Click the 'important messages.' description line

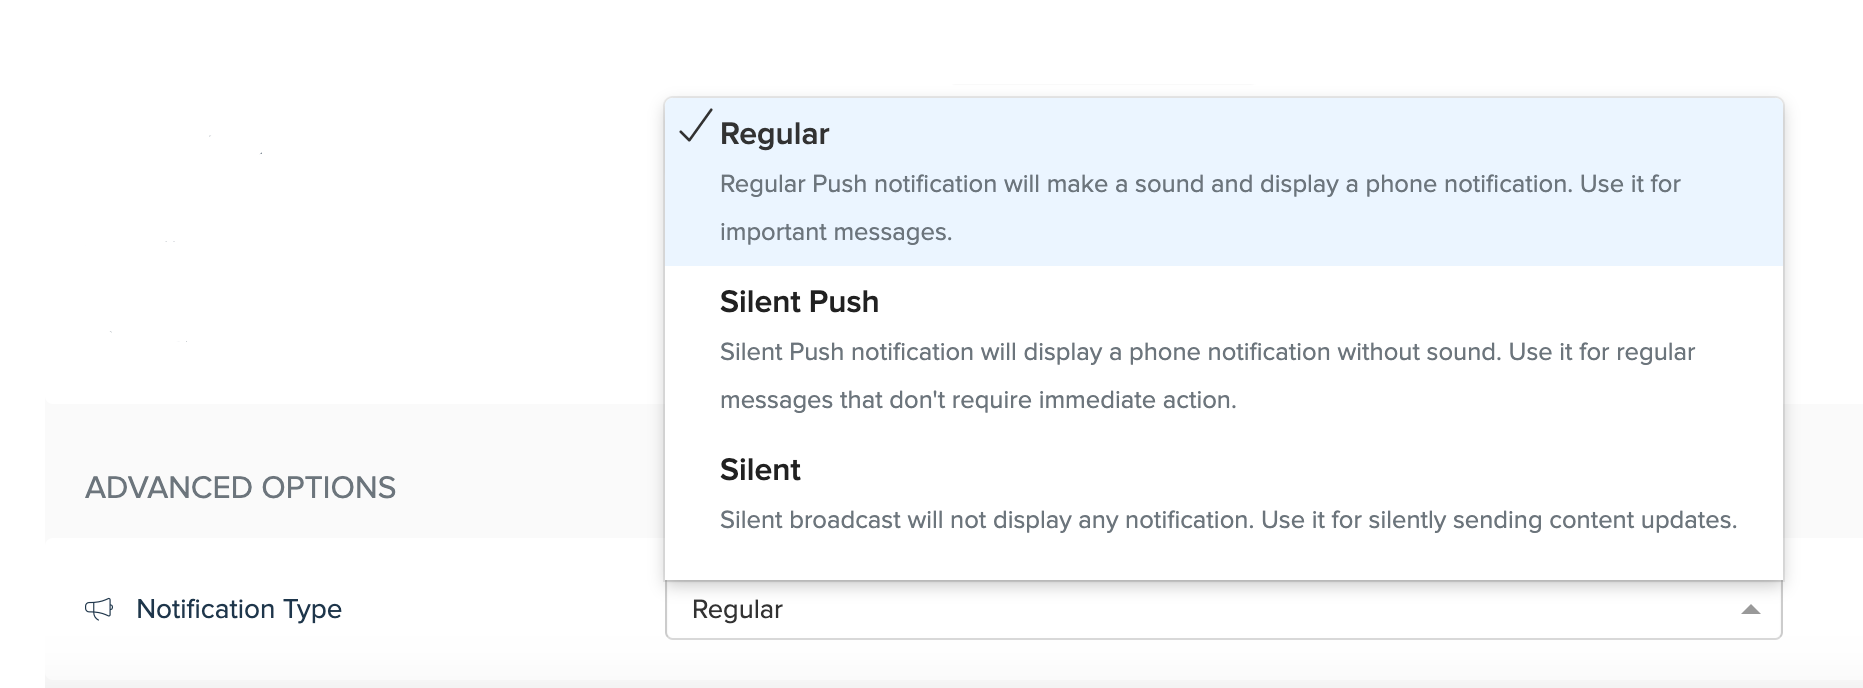pyautogui.click(x=836, y=232)
